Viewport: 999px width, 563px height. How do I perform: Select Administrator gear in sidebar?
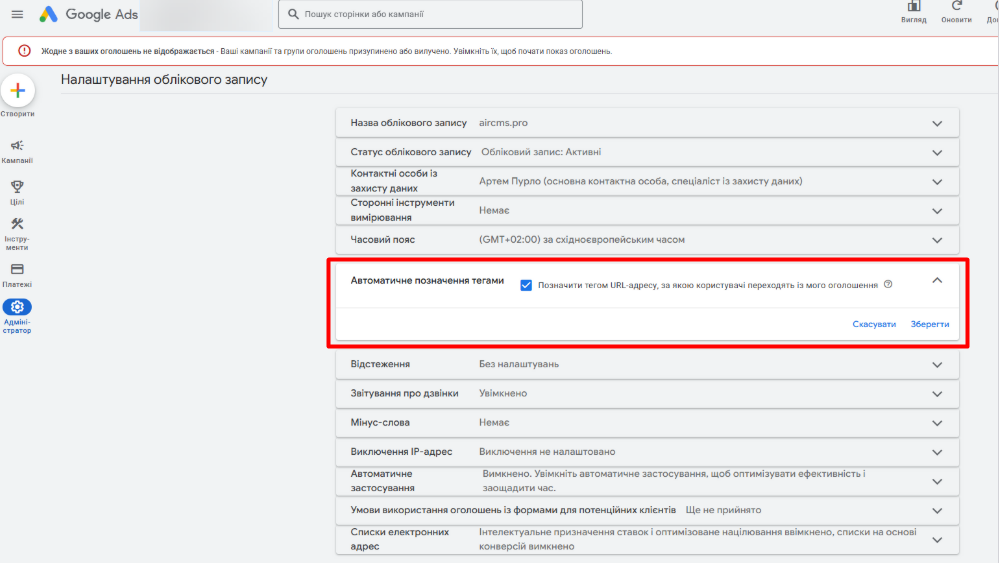[17, 307]
